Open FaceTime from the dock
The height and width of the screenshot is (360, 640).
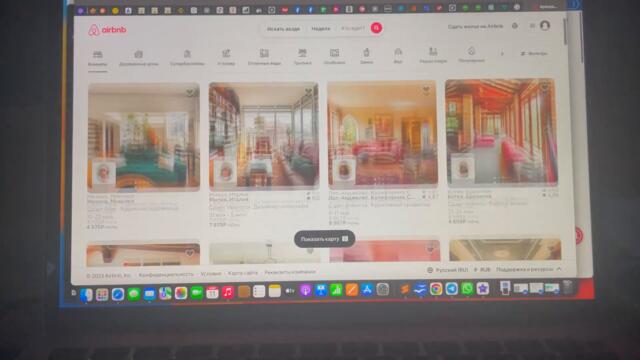(x=196, y=293)
